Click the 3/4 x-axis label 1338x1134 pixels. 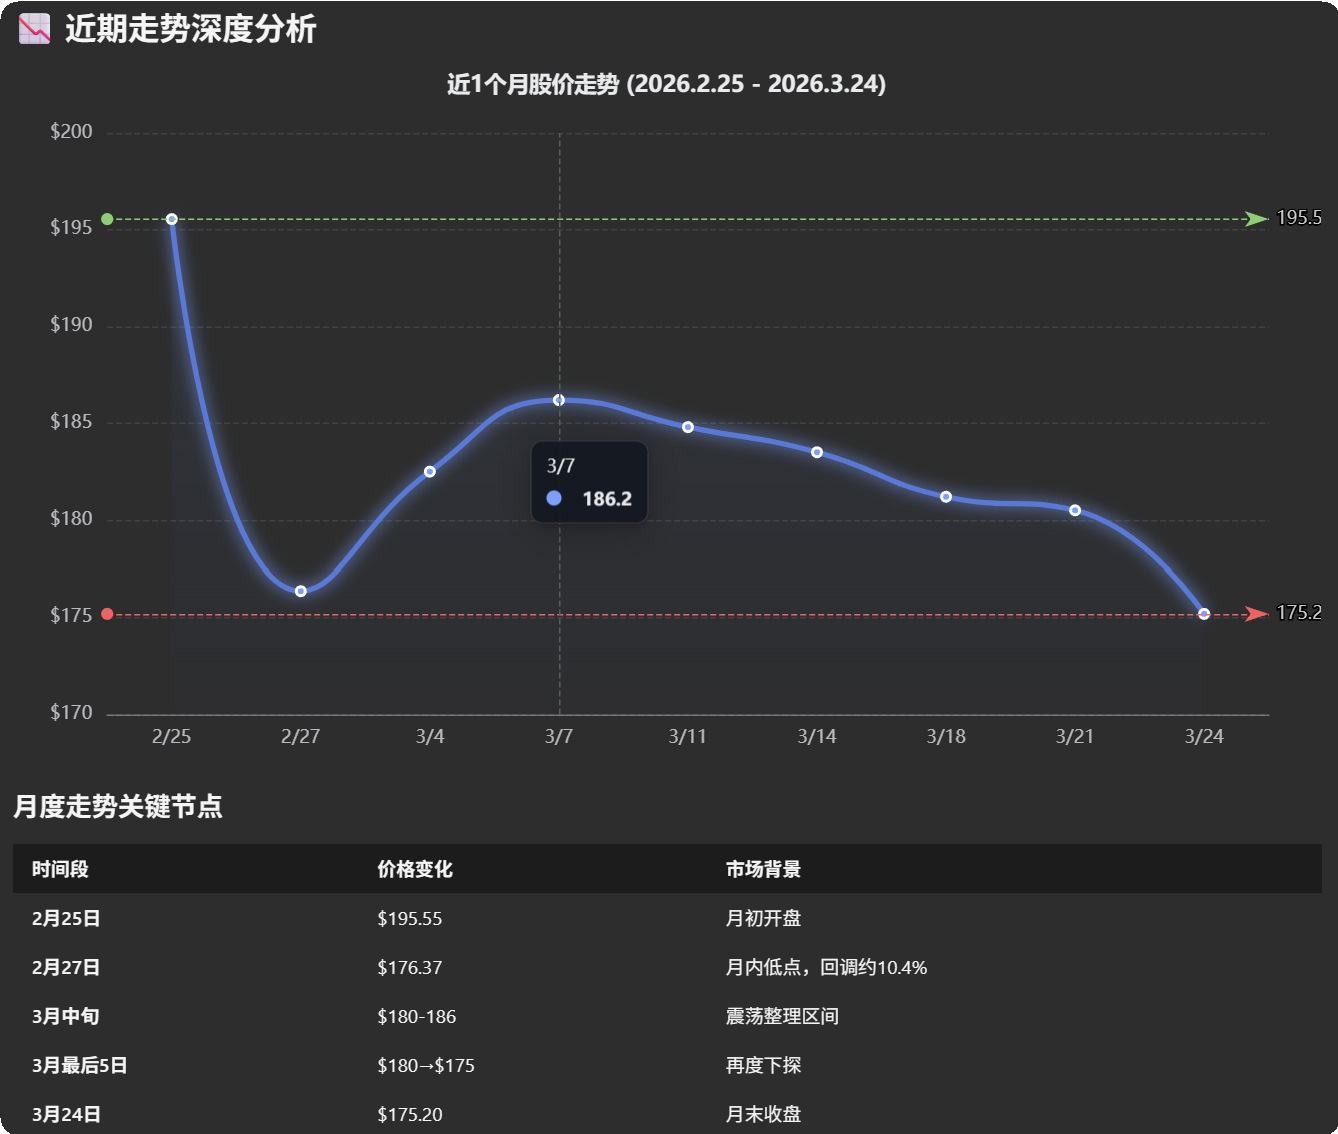[x=430, y=737]
